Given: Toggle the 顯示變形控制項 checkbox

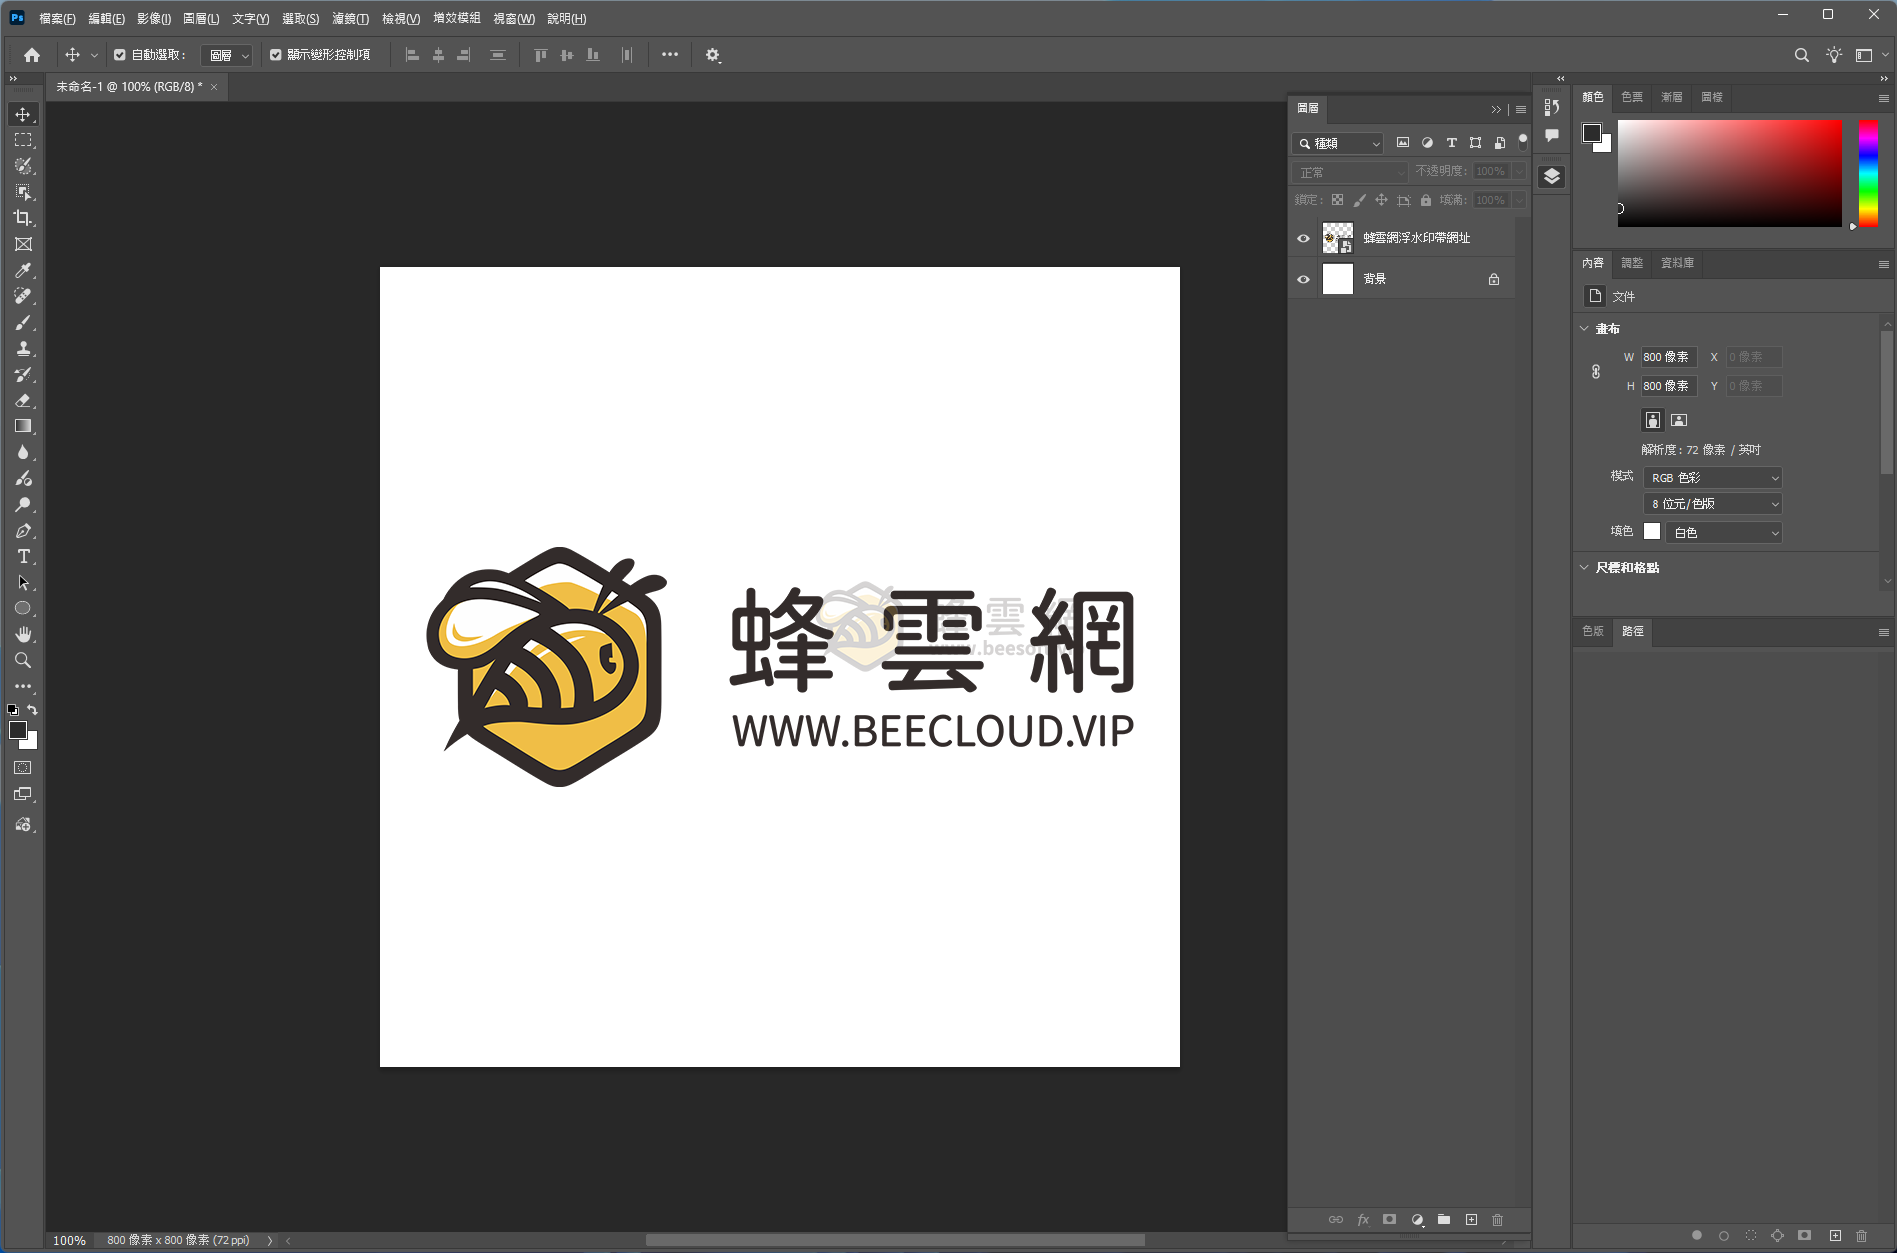Looking at the screenshot, I should 275,55.
